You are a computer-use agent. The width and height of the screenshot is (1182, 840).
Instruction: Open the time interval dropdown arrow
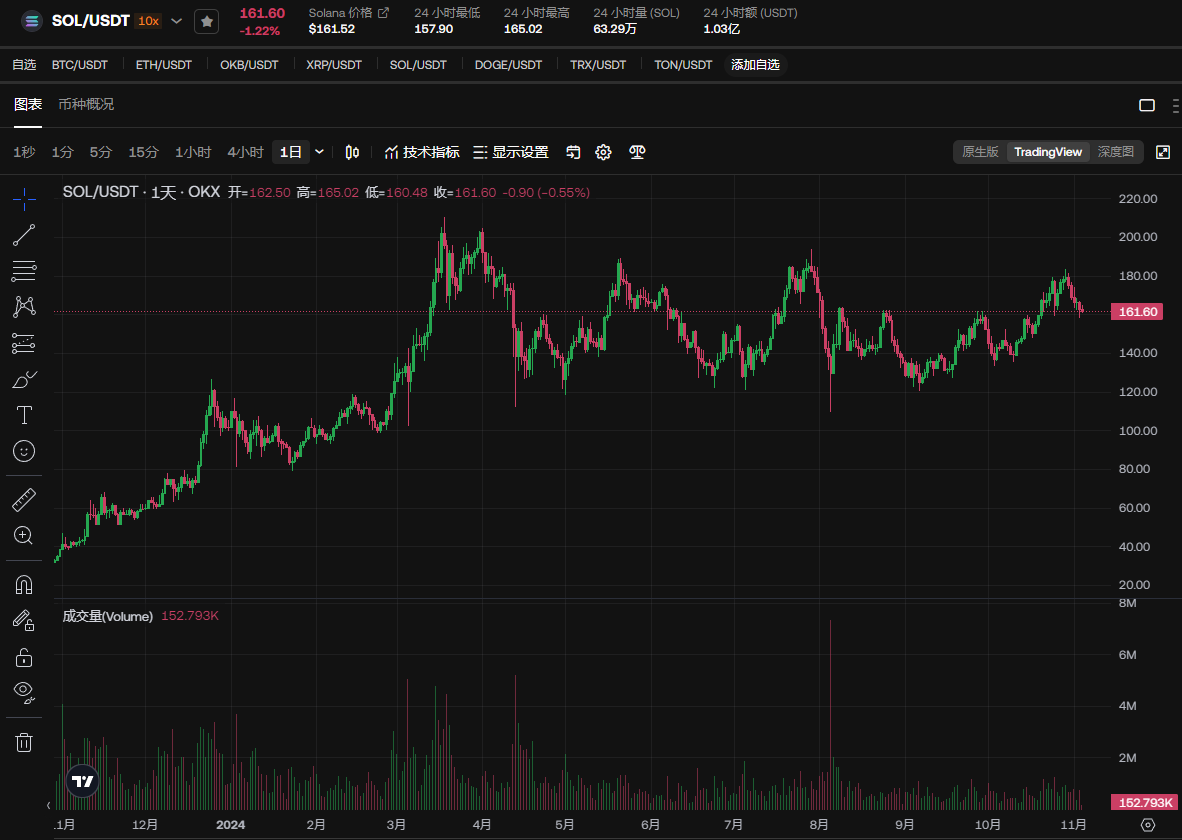coord(320,152)
